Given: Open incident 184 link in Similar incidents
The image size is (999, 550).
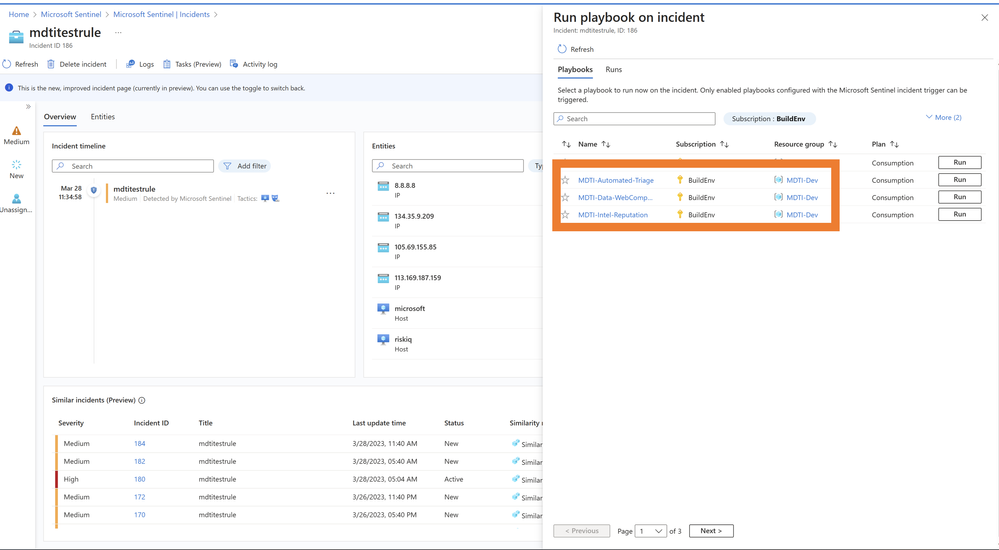Looking at the screenshot, I should click(x=140, y=444).
